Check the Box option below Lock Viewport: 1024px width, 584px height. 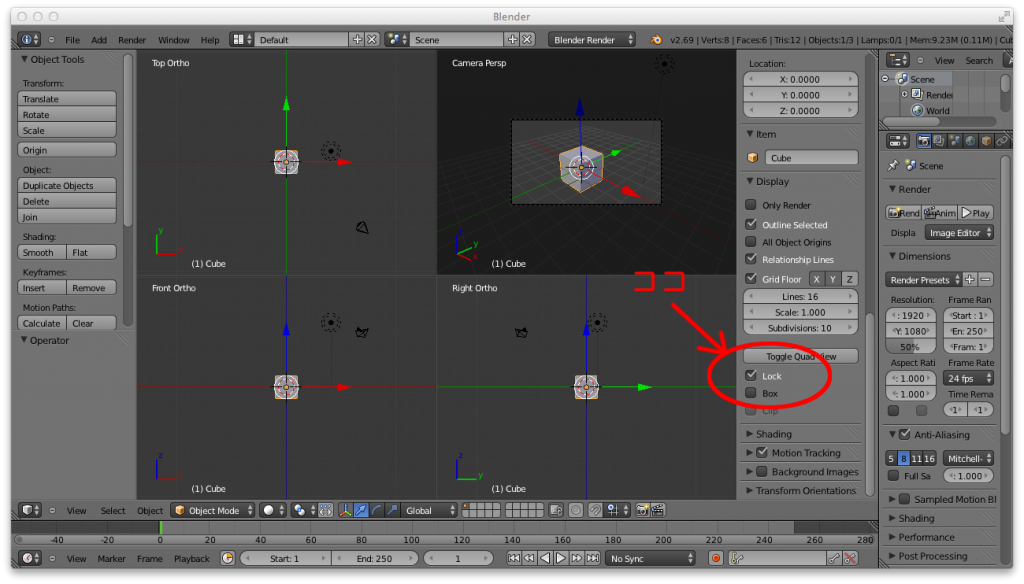click(x=748, y=393)
